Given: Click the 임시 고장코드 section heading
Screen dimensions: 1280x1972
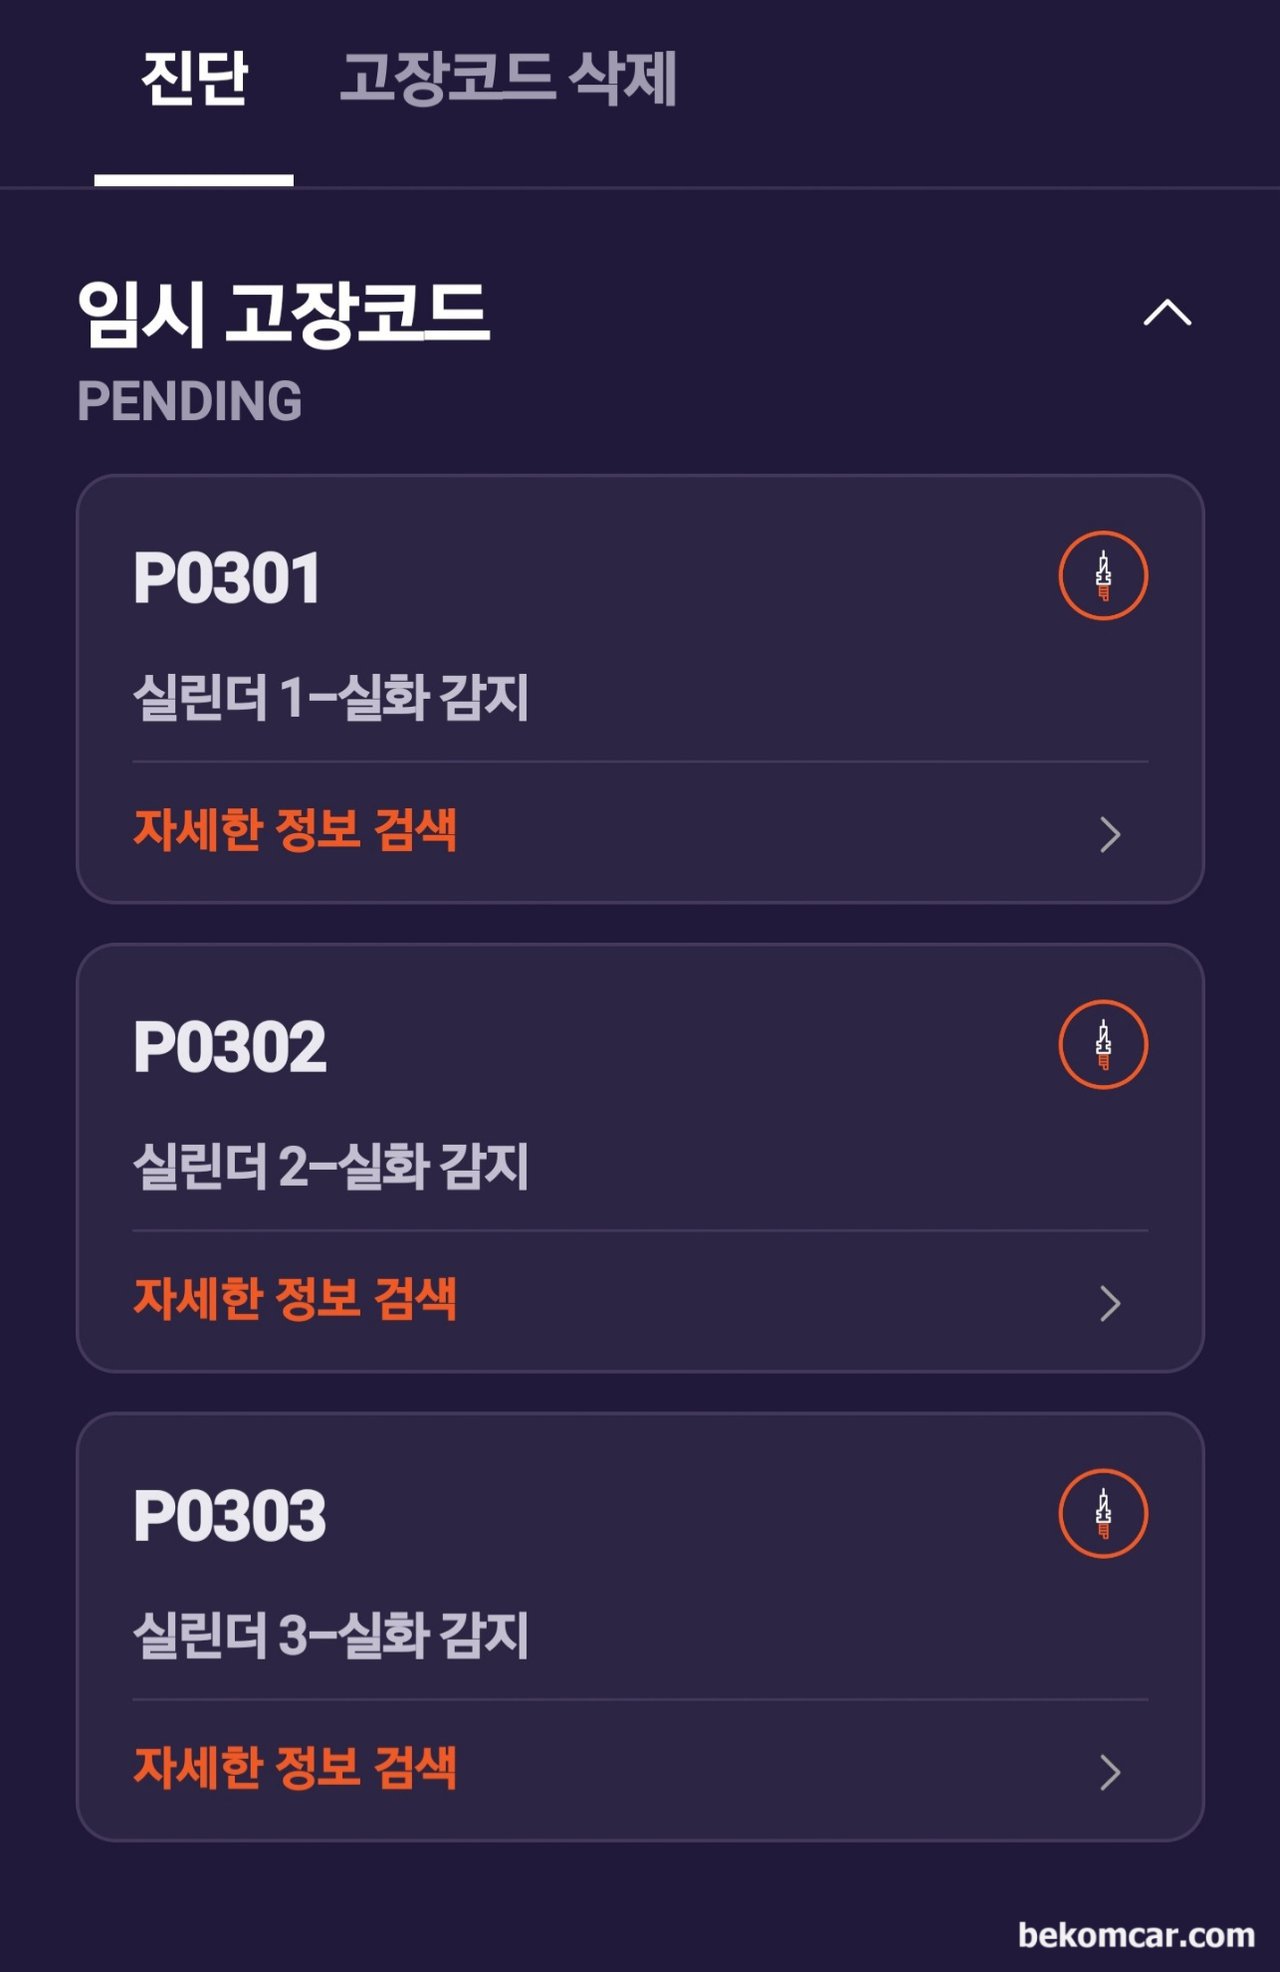Looking at the screenshot, I should 284,314.
